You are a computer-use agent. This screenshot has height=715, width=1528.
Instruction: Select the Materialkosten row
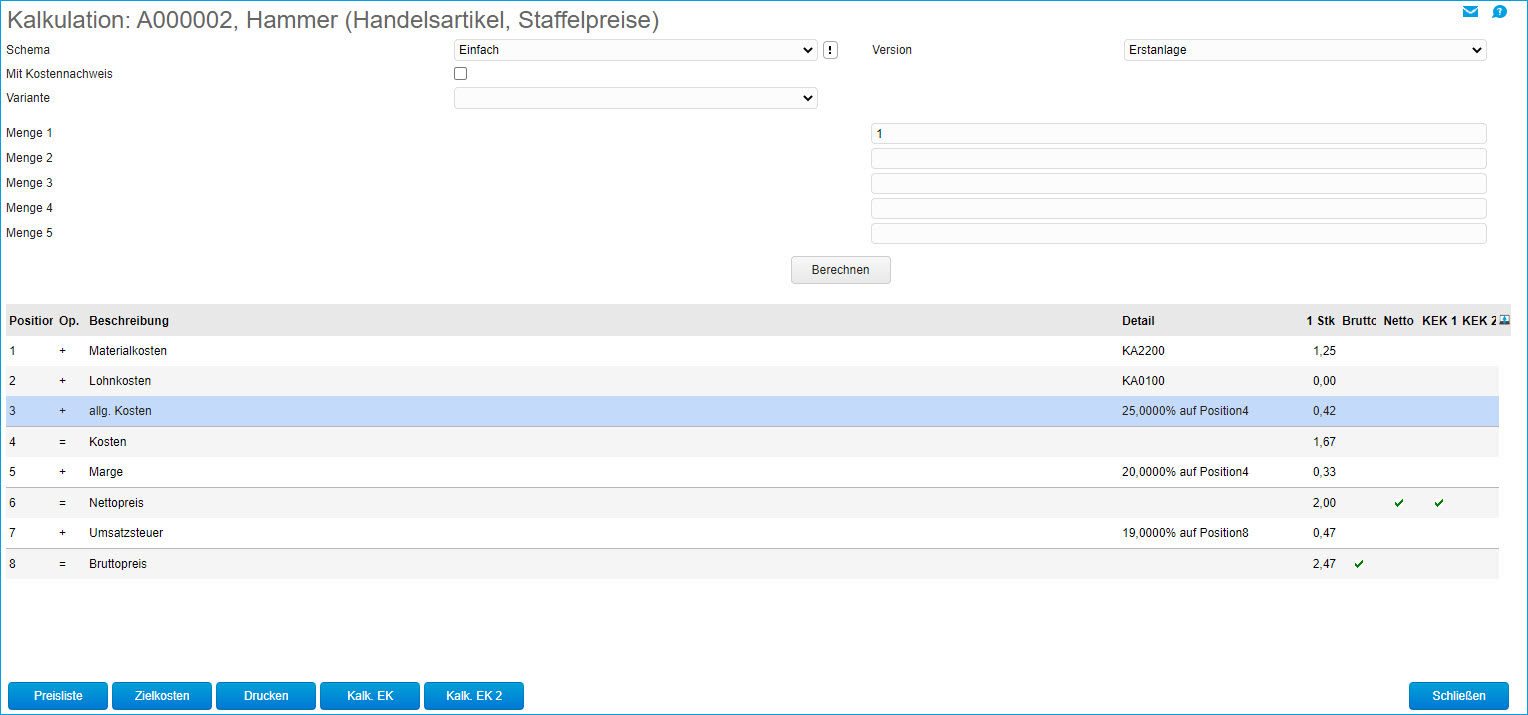[752, 351]
